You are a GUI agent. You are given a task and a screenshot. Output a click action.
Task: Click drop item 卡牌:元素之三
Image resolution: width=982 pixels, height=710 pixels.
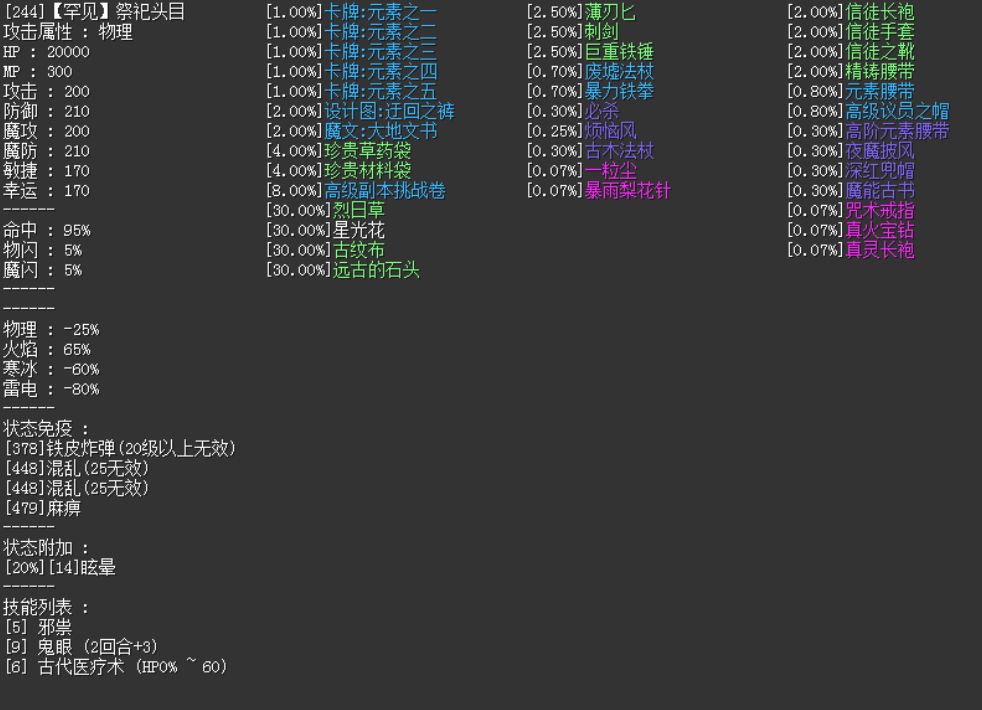(x=381, y=52)
